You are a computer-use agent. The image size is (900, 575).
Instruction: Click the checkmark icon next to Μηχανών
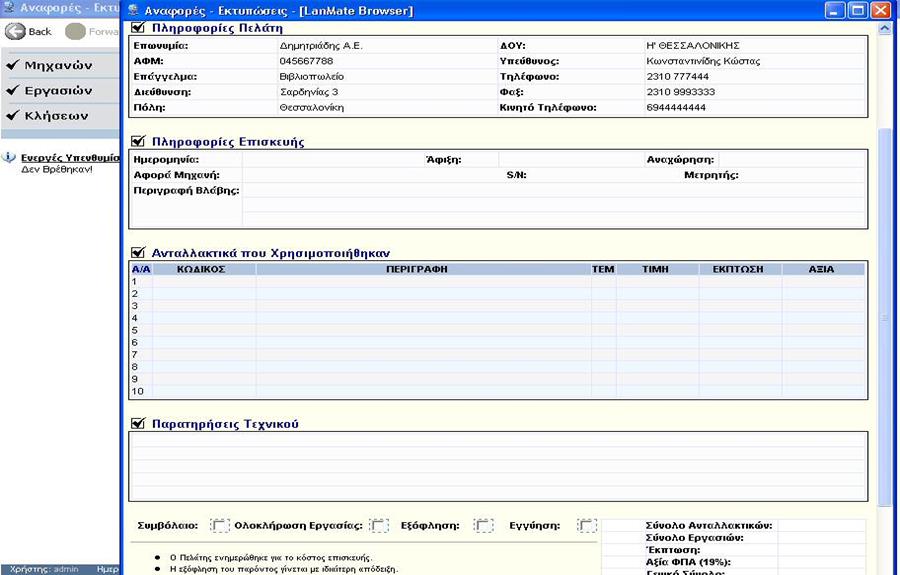[x=13, y=65]
